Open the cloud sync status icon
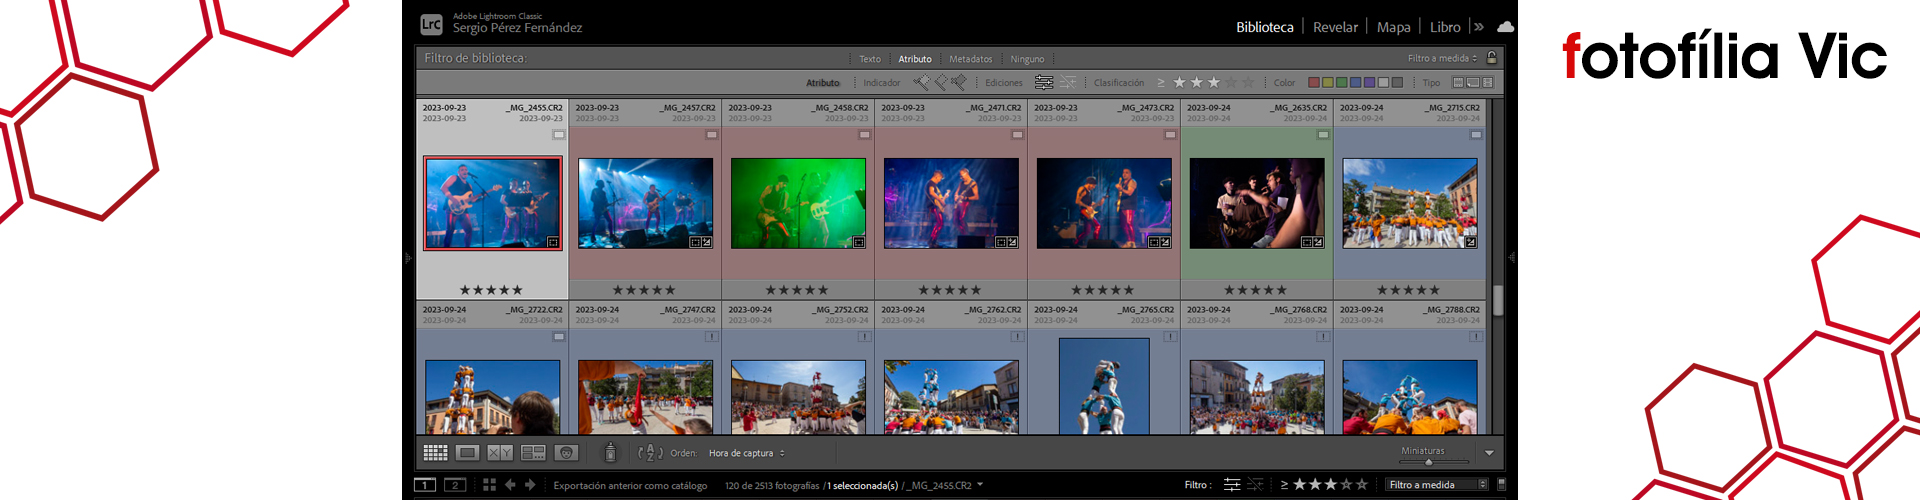The image size is (1920, 500). click(x=1505, y=27)
